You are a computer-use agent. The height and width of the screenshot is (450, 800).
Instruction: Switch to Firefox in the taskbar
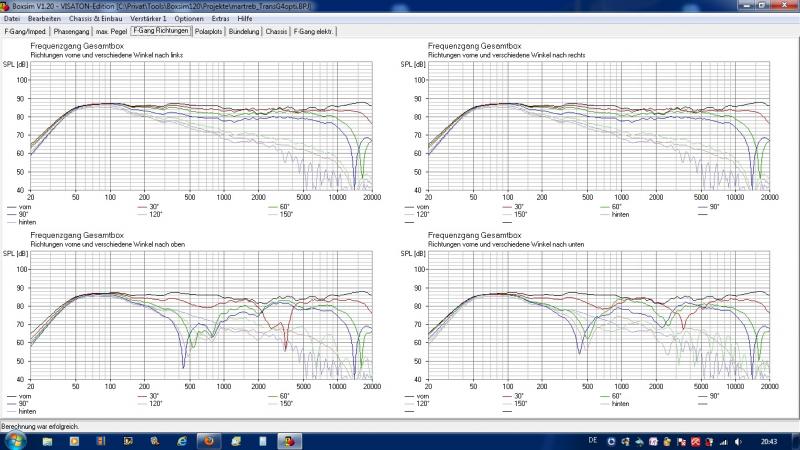click(x=208, y=440)
